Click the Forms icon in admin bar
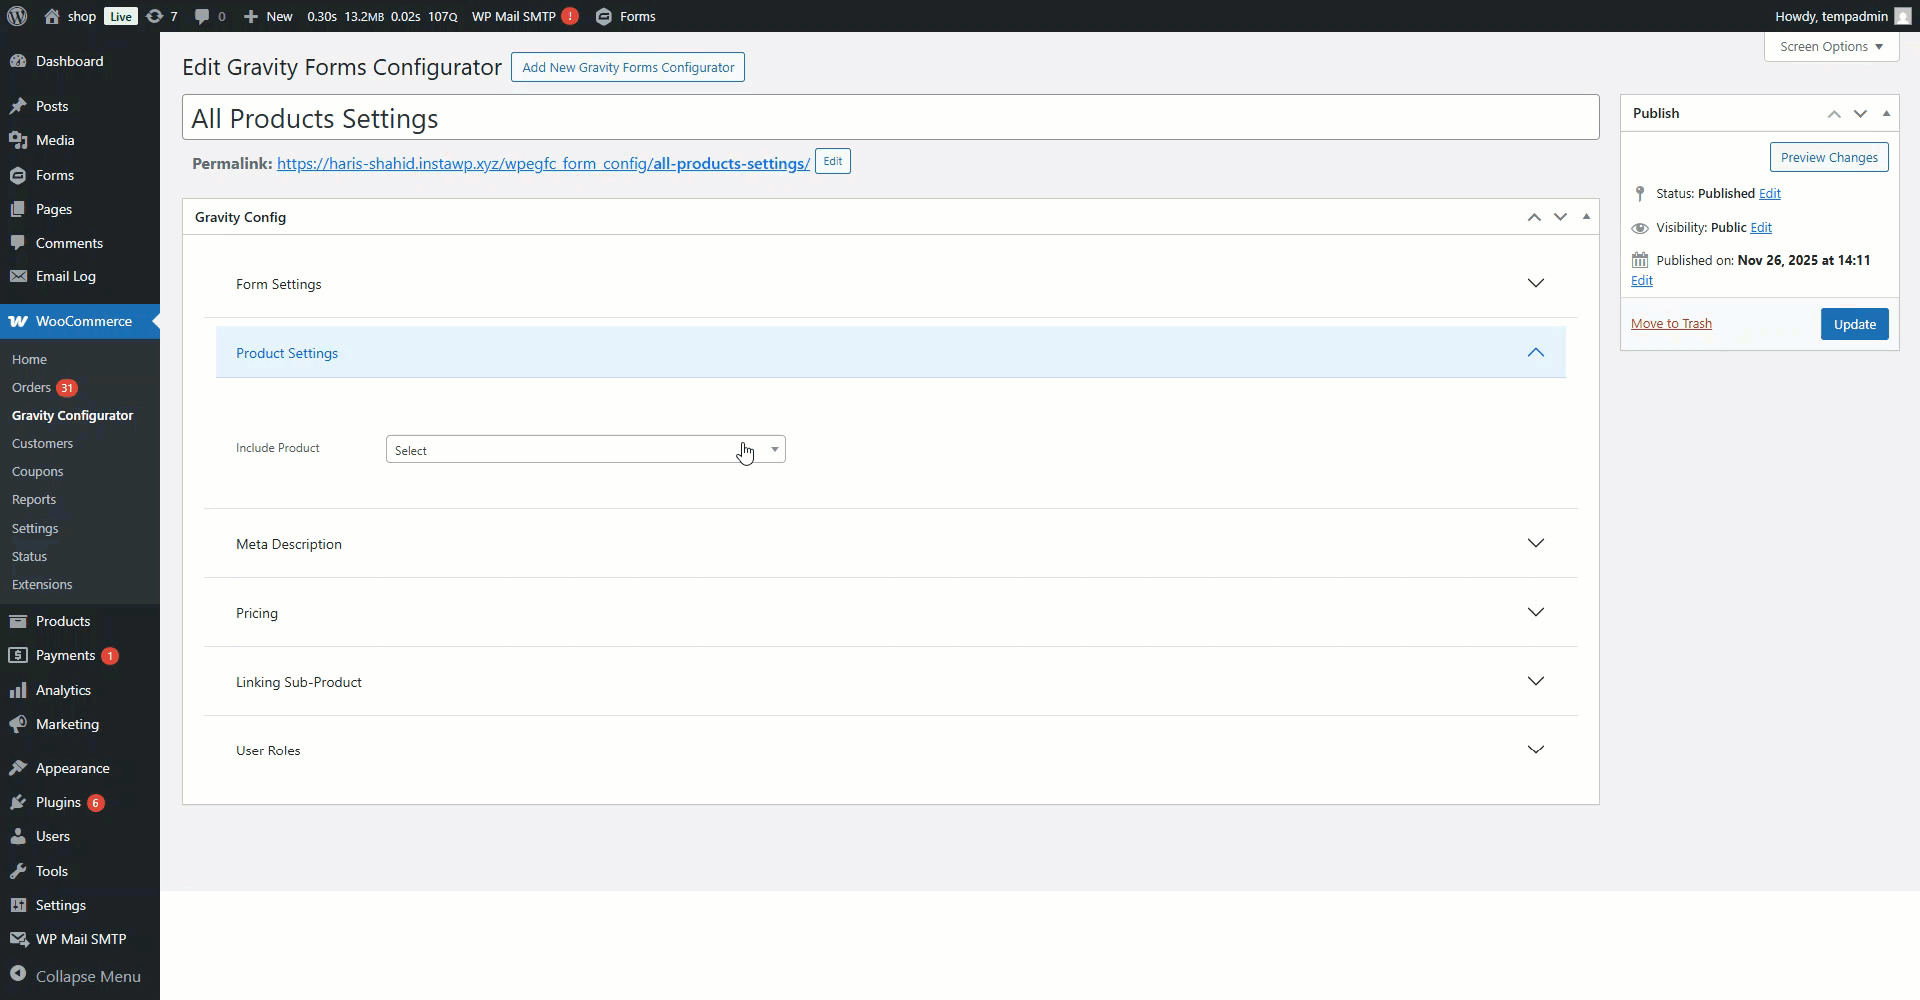This screenshot has width=1920, height=1000. pos(604,17)
